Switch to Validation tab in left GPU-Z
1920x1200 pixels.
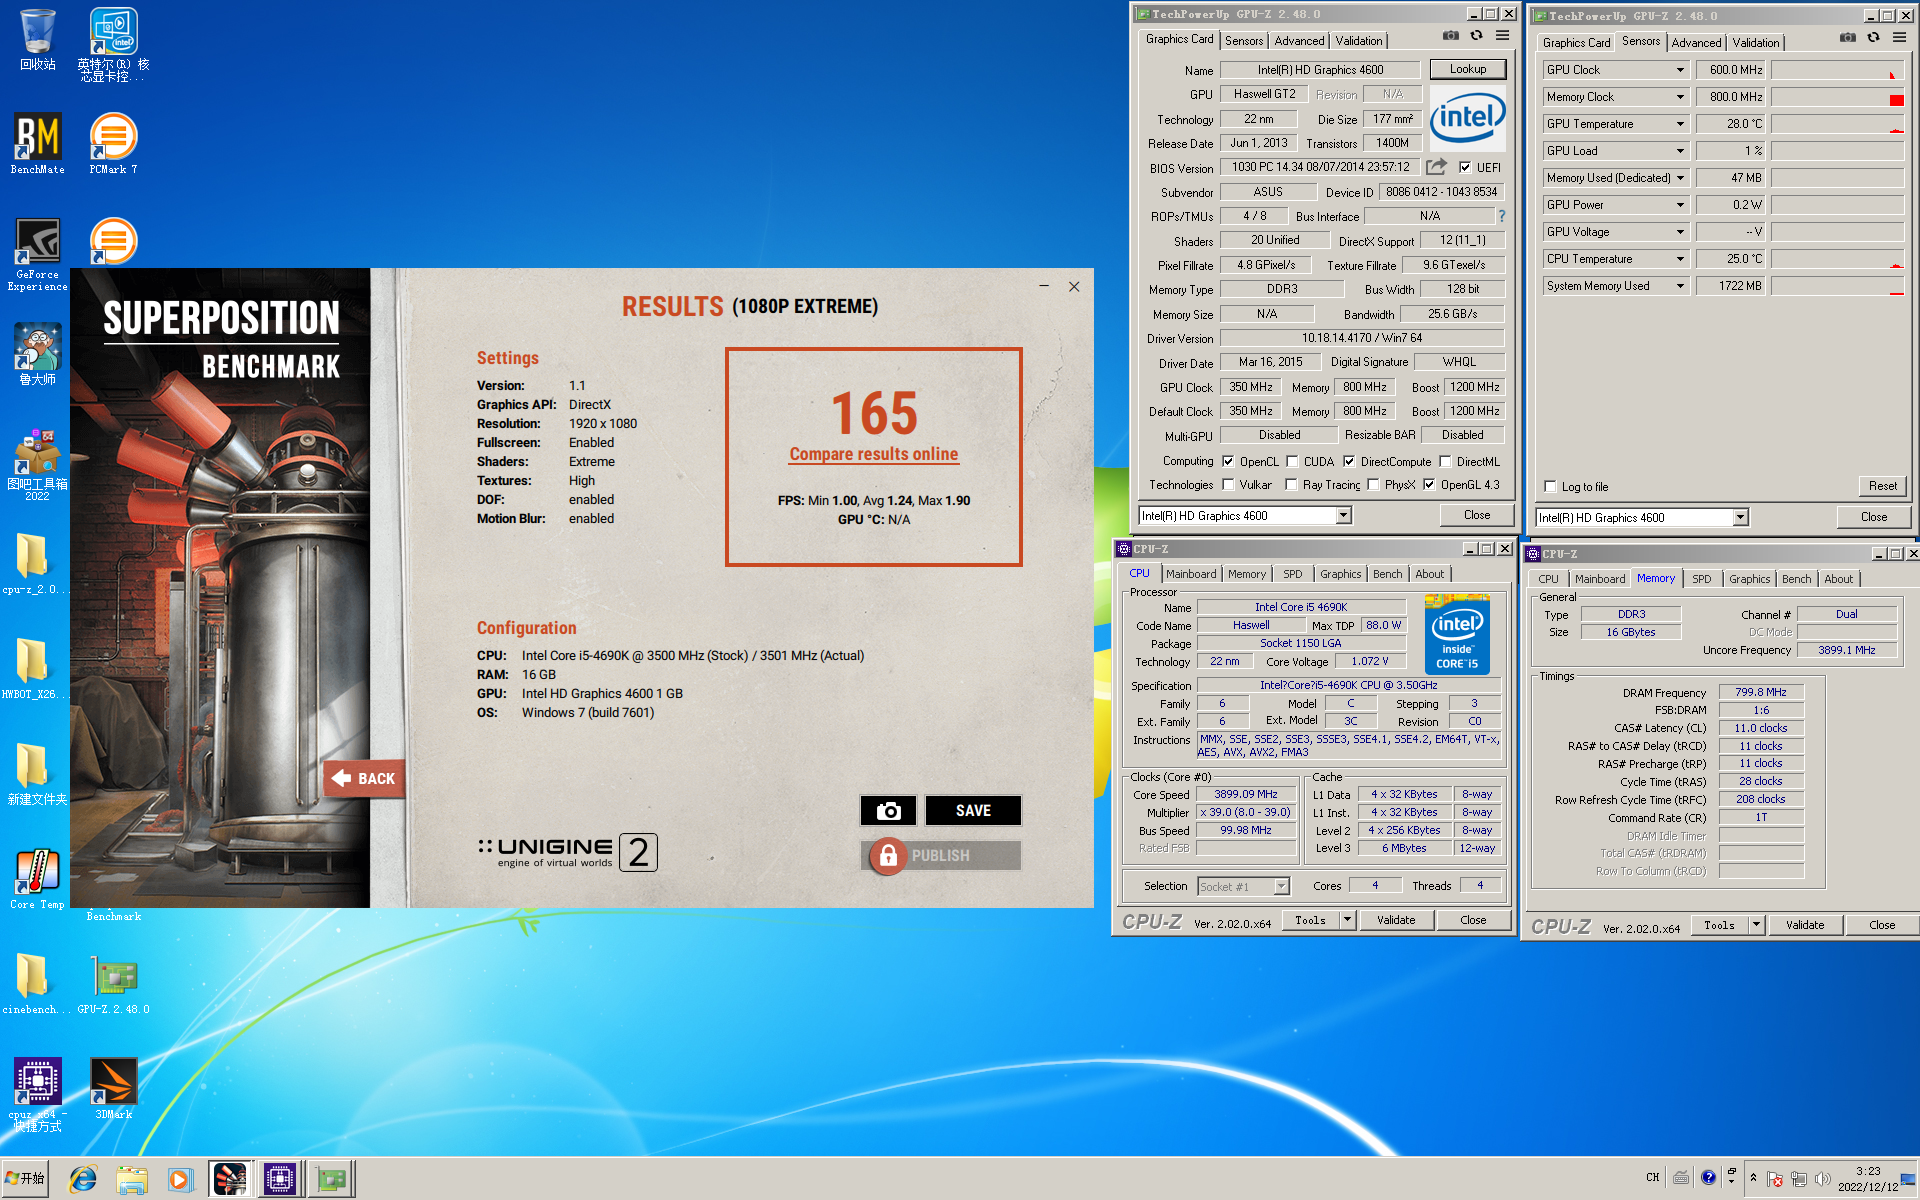pos(1359,41)
